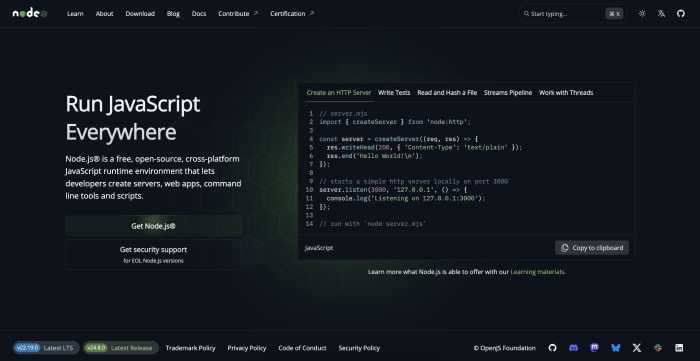Click the server.listen(3000 code line
Image resolution: width=700 pixels, height=361 pixels.
[393, 190]
